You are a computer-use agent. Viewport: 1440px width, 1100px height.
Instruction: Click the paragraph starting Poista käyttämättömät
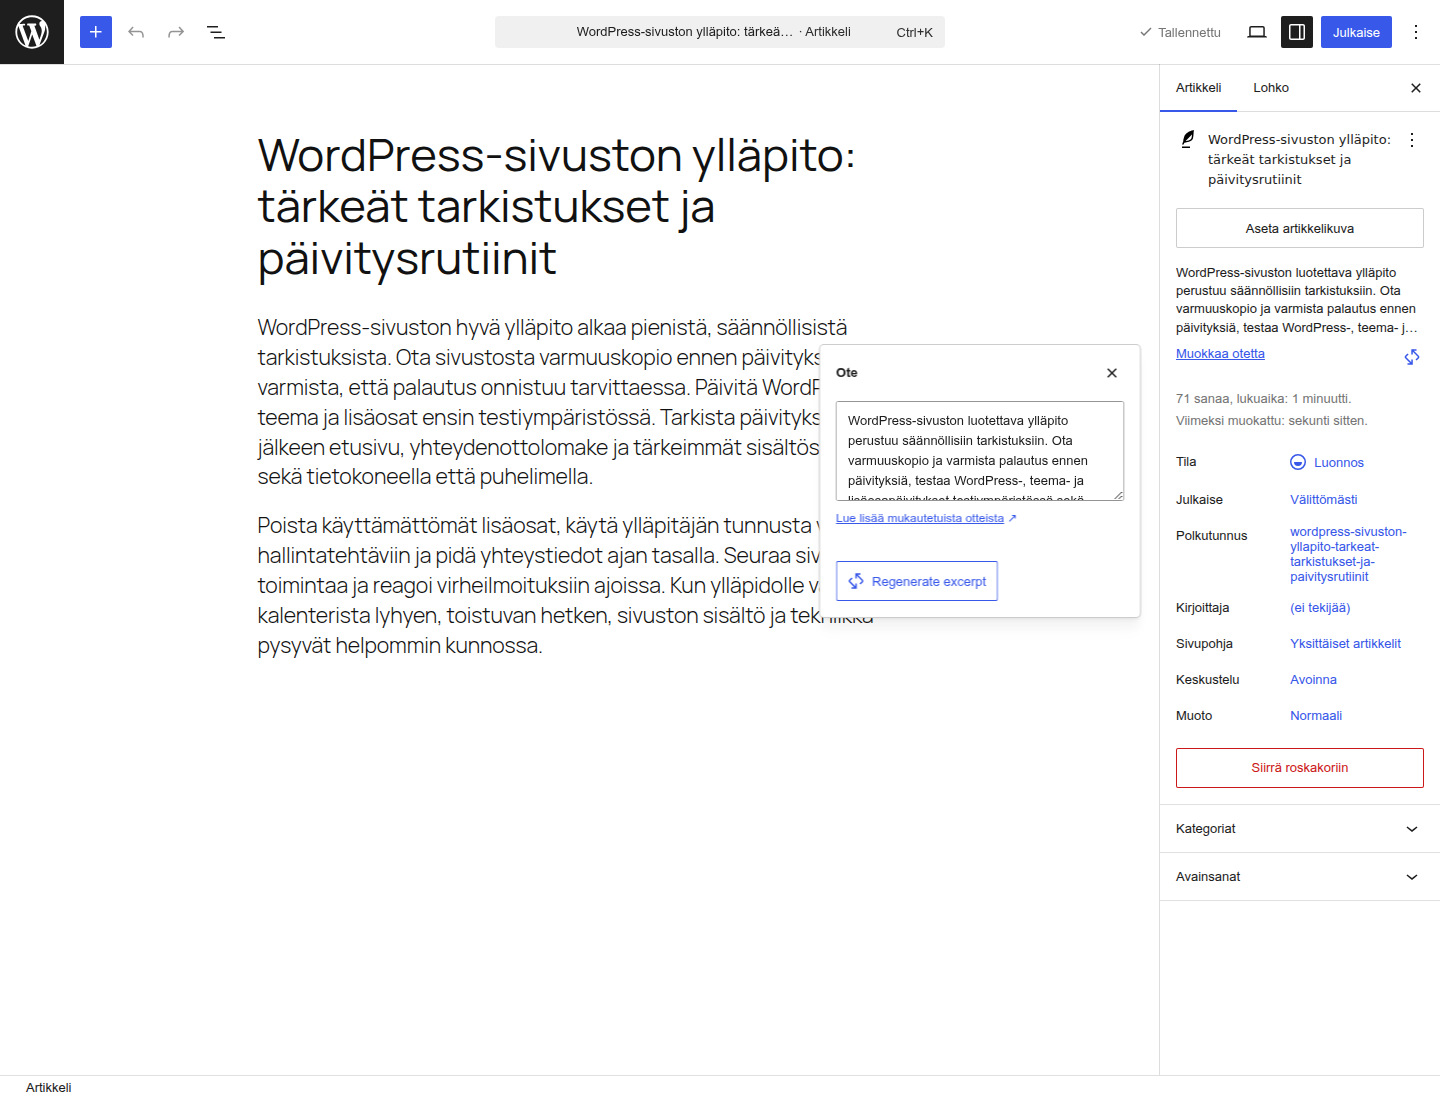(x=540, y=585)
